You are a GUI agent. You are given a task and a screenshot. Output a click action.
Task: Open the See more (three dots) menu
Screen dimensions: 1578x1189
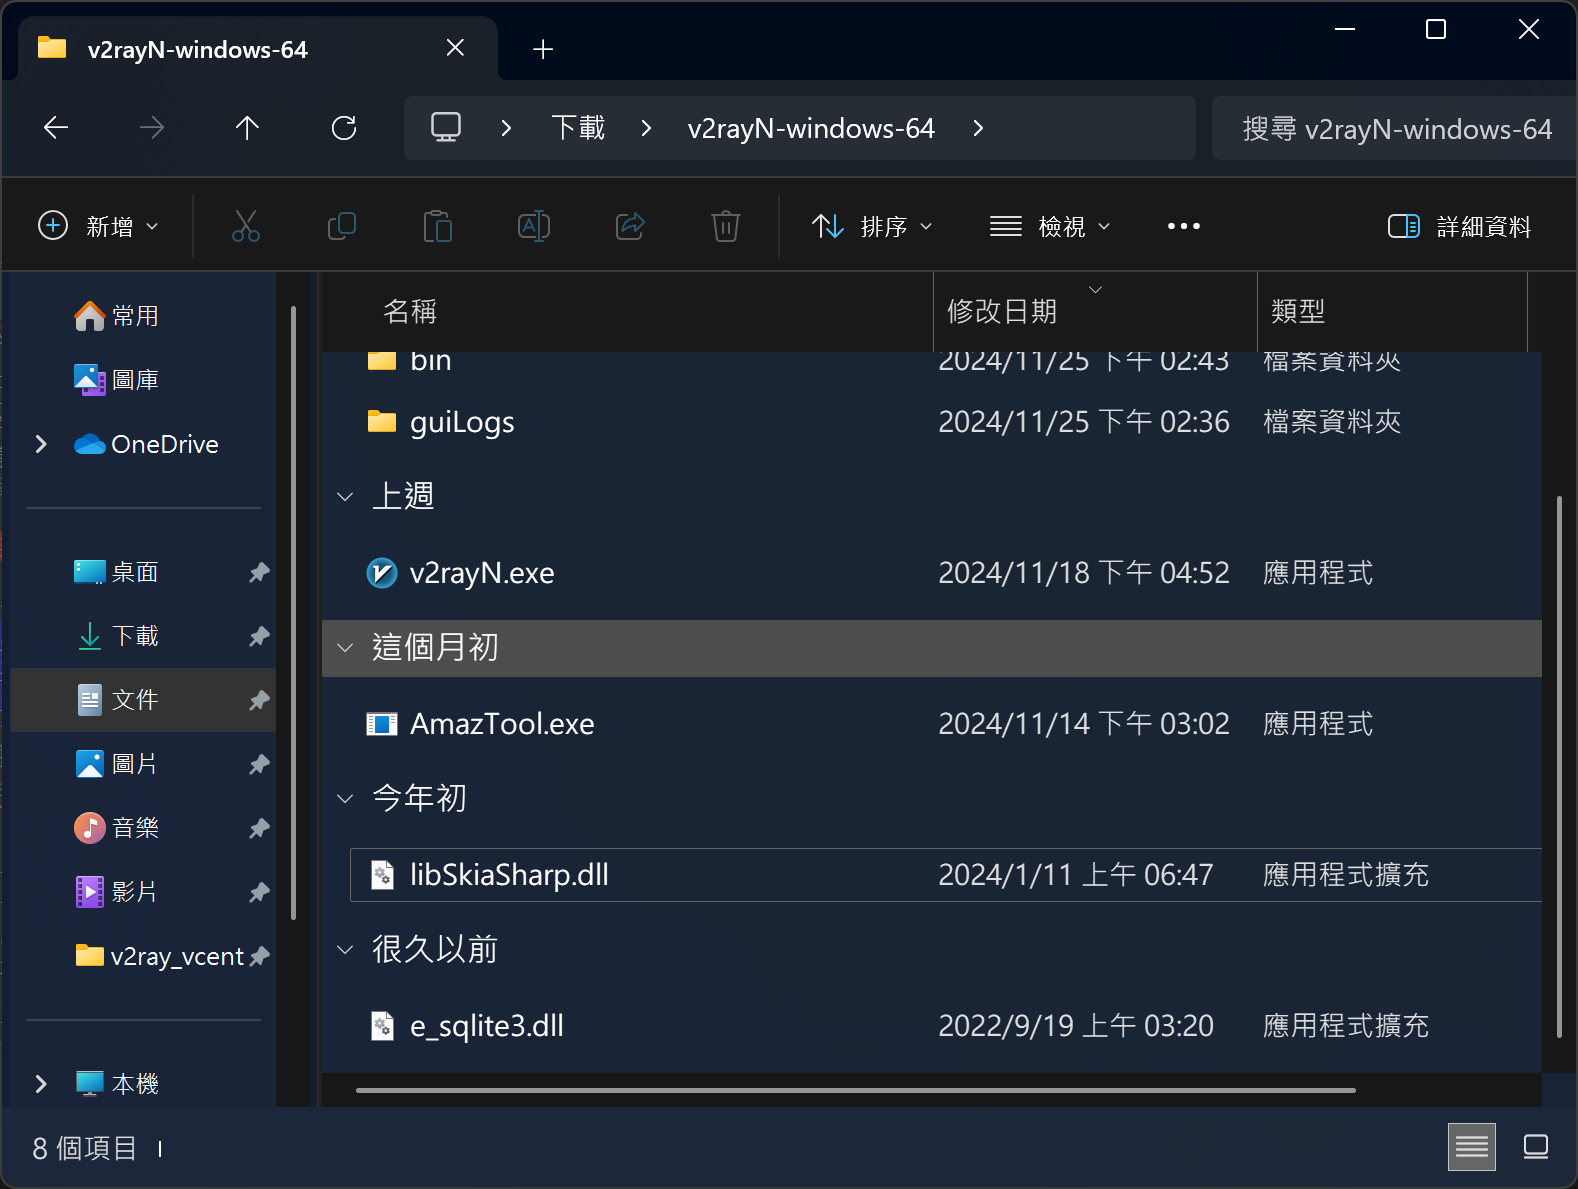coord(1184,226)
